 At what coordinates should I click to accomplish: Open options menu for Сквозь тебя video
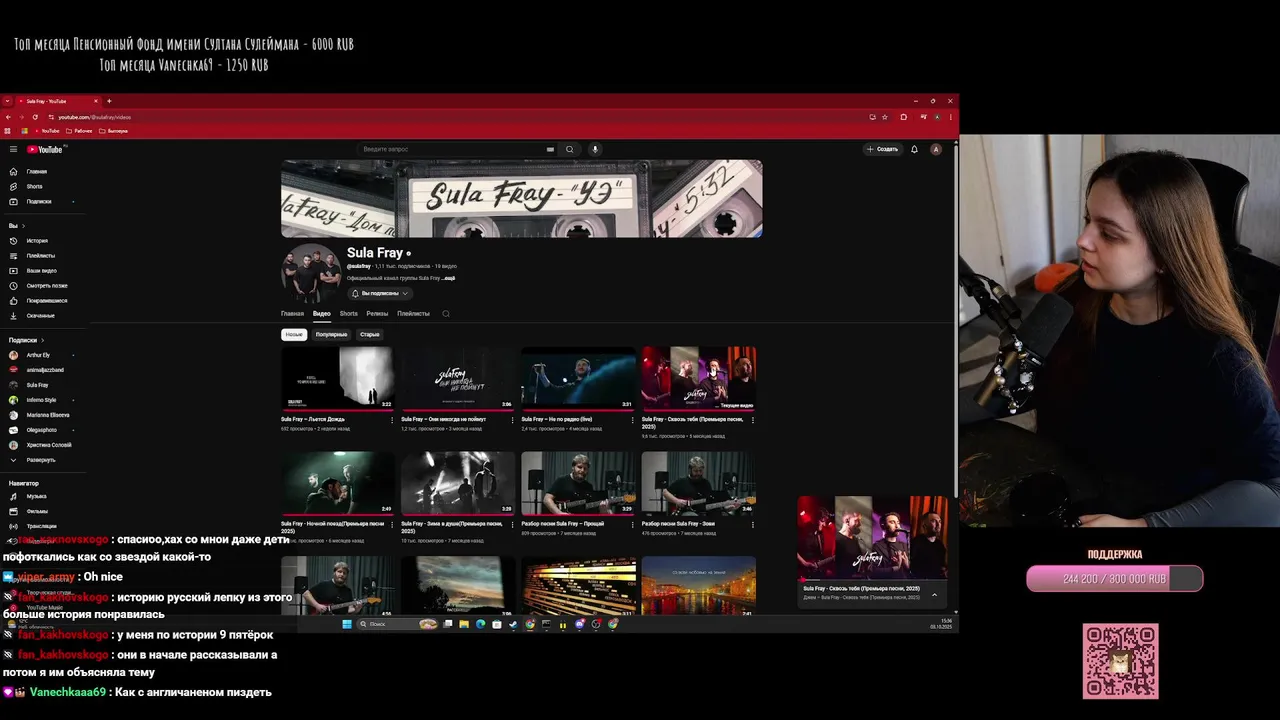pyautogui.click(x=752, y=420)
